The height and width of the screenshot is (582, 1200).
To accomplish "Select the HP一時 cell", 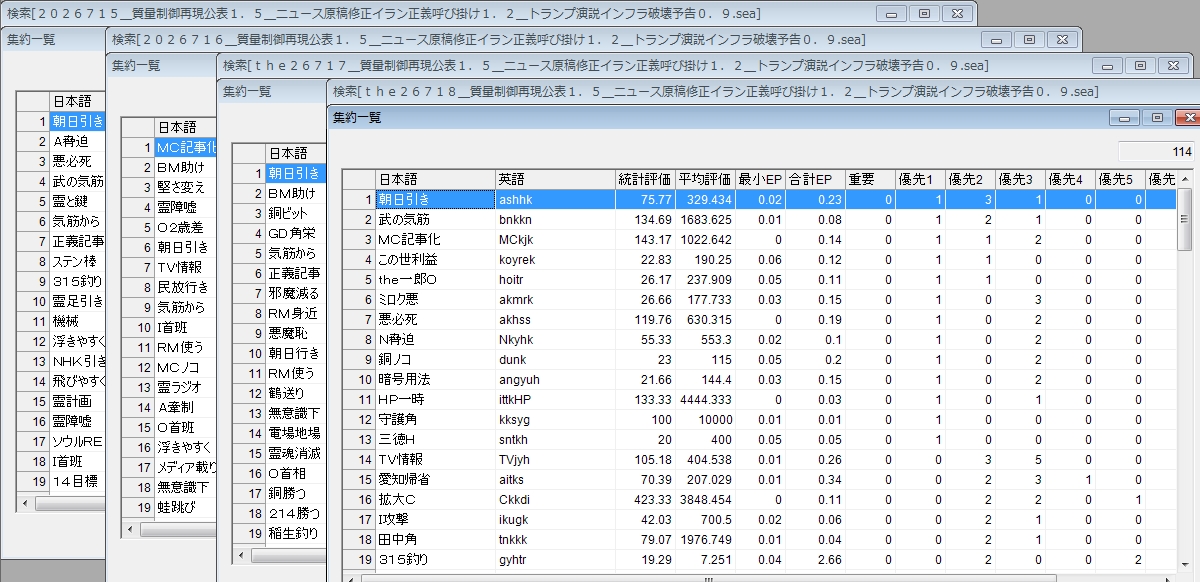I will (435, 399).
